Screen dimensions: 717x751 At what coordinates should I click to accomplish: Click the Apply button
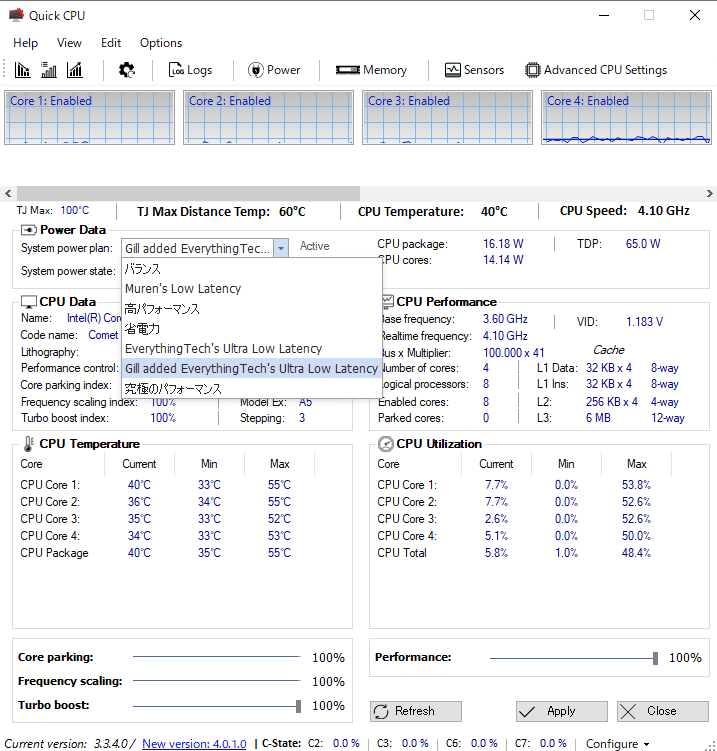562,711
